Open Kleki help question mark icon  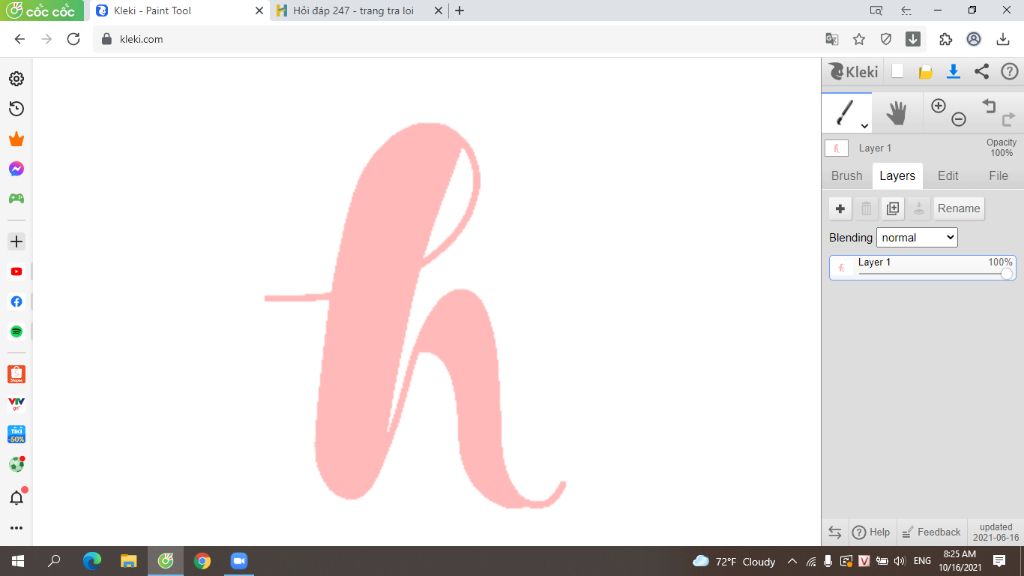(x=1010, y=71)
